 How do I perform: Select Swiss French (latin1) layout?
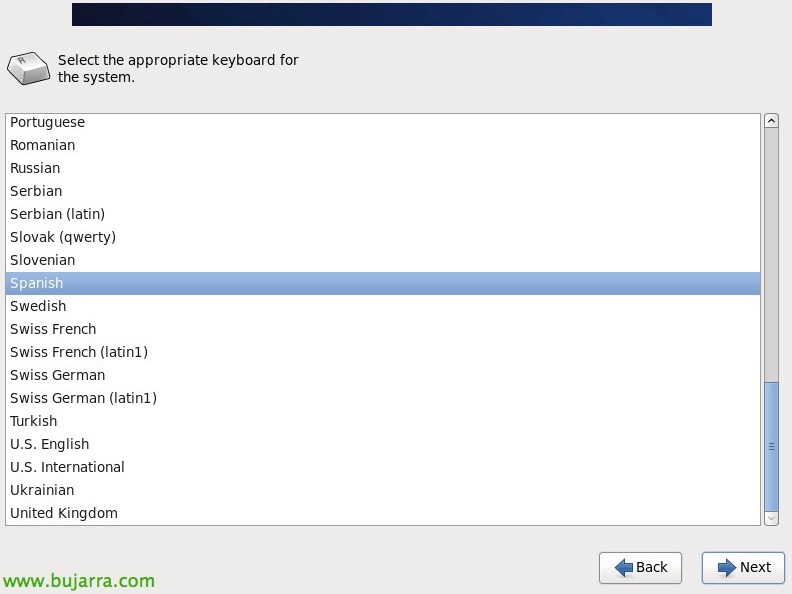[383, 352]
